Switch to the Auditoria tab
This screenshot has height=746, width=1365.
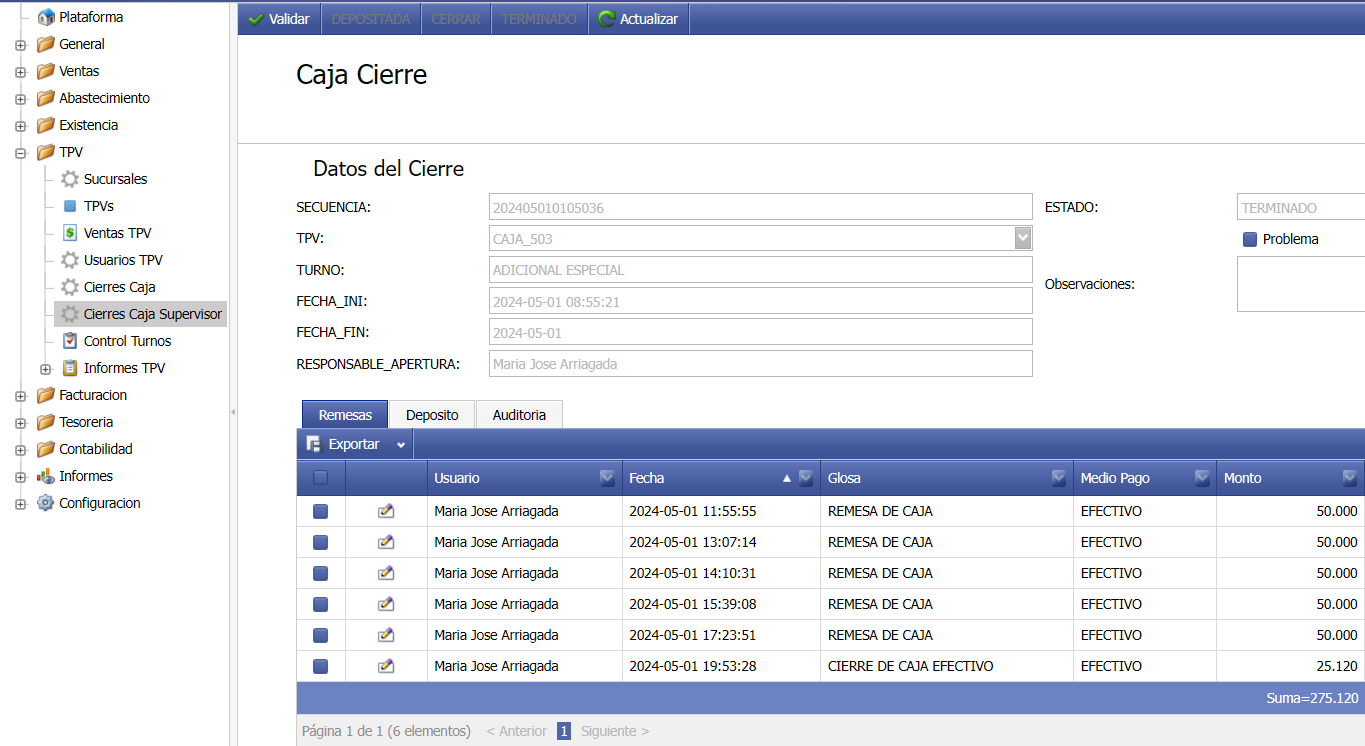coord(519,414)
